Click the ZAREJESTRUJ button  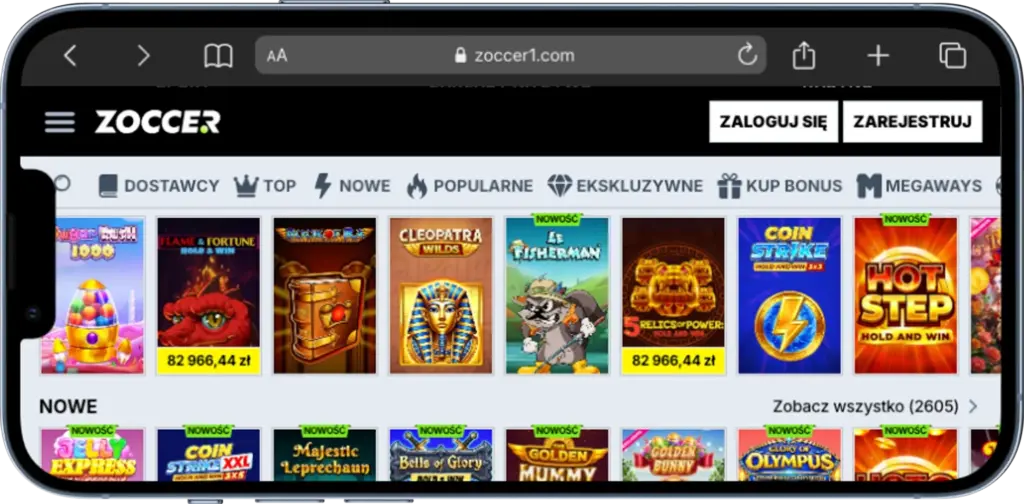tap(912, 121)
